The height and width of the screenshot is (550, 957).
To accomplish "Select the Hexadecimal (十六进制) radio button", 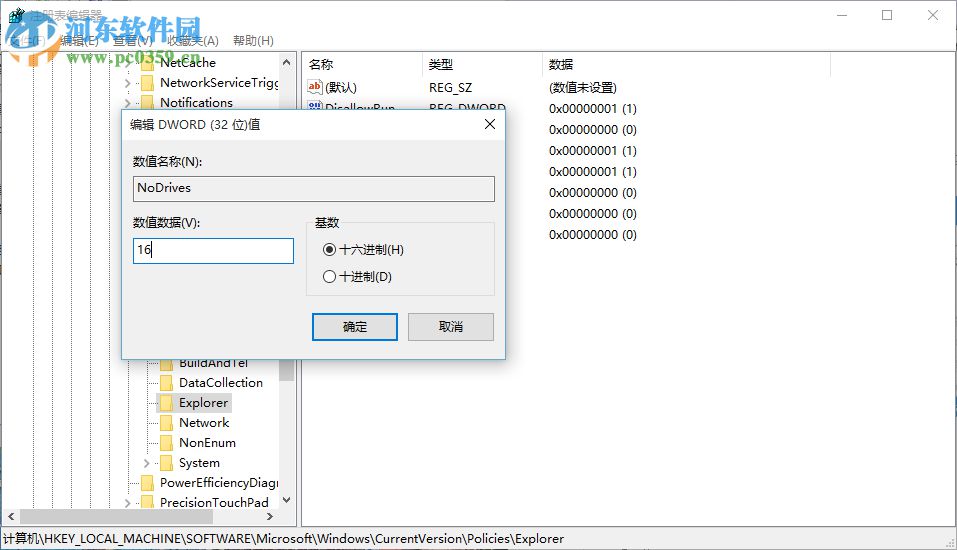I will click(330, 250).
